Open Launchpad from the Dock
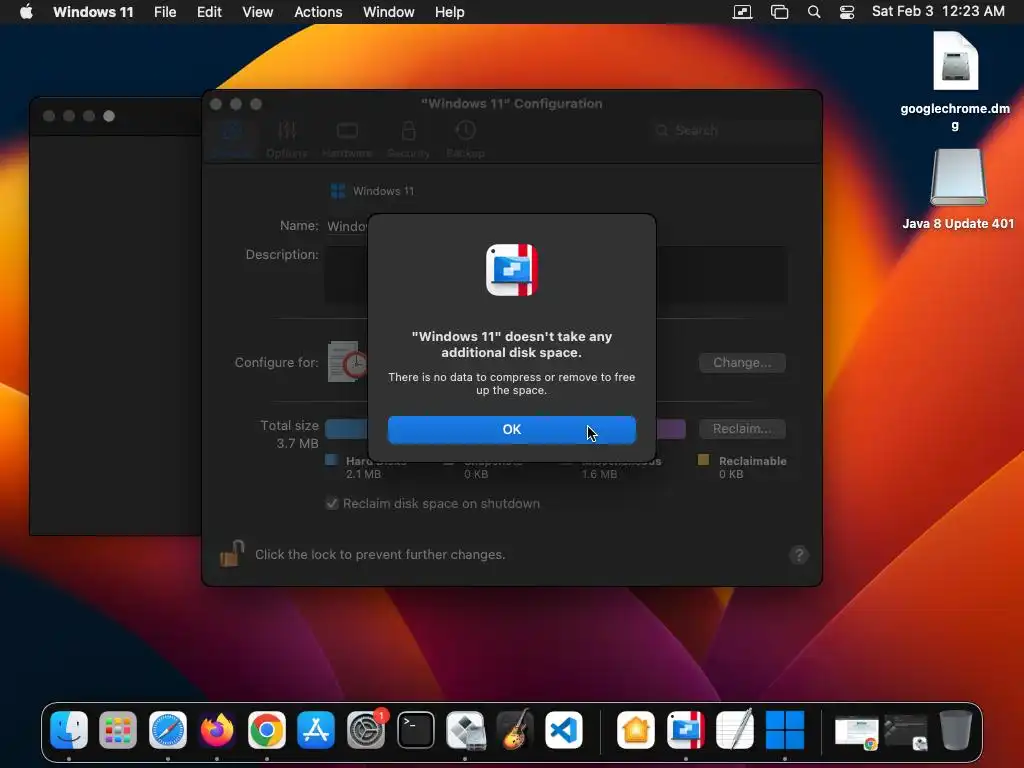 click(x=118, y=729)
